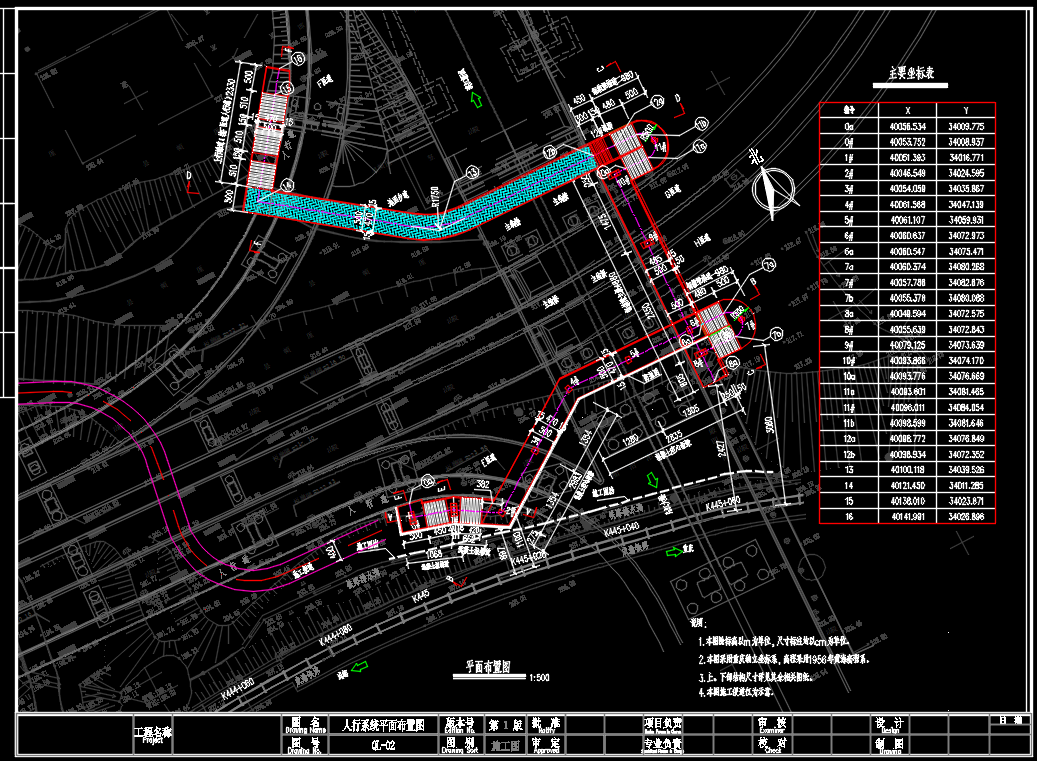Image resolution: width=1037 pixels, height=761 pixels.
Task: Click the 日期 date cell
Action: point(1011,720)
